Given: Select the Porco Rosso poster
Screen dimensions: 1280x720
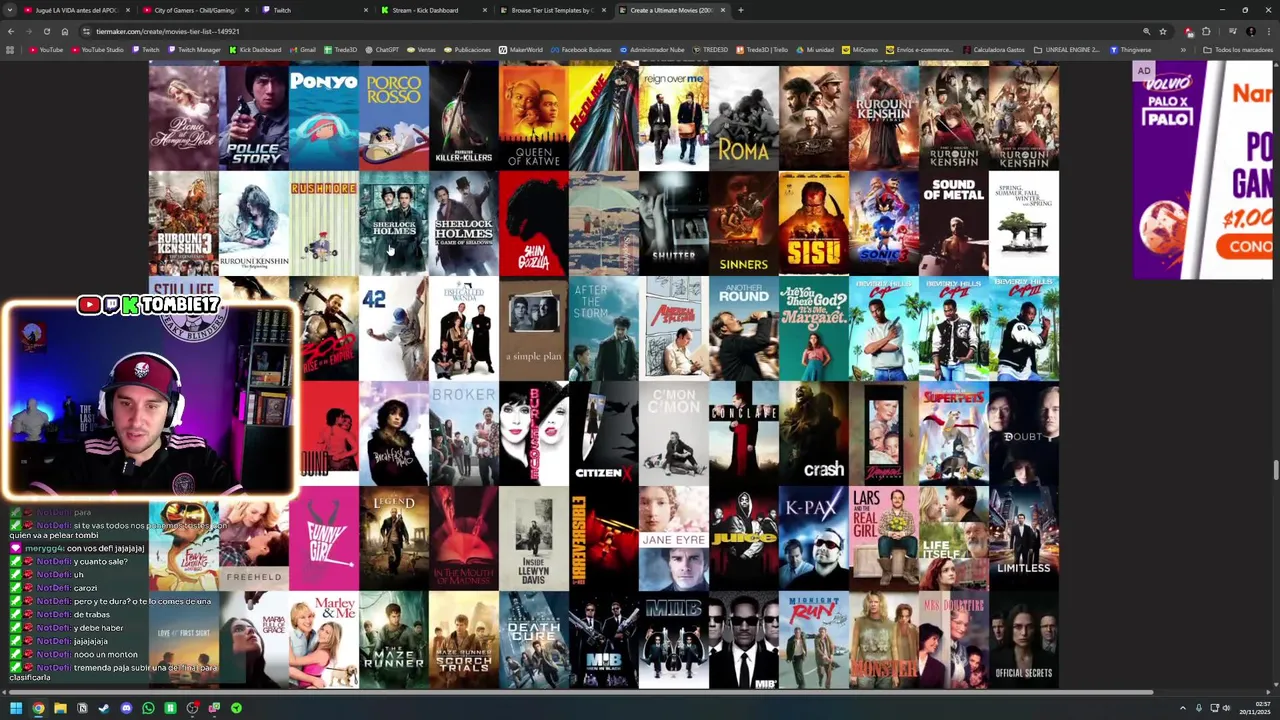Looking at the screenshot, I should 393,116.
